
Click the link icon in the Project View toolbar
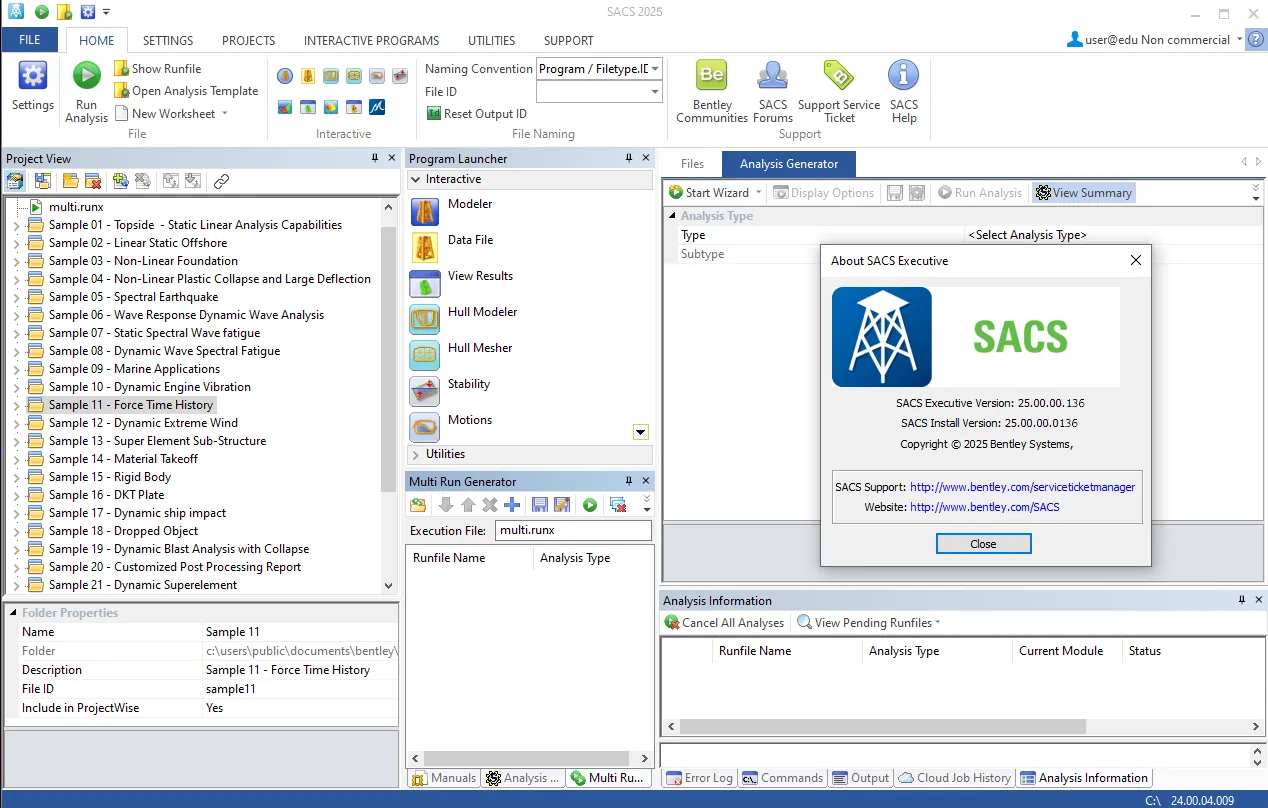click(x=221, y=181)
